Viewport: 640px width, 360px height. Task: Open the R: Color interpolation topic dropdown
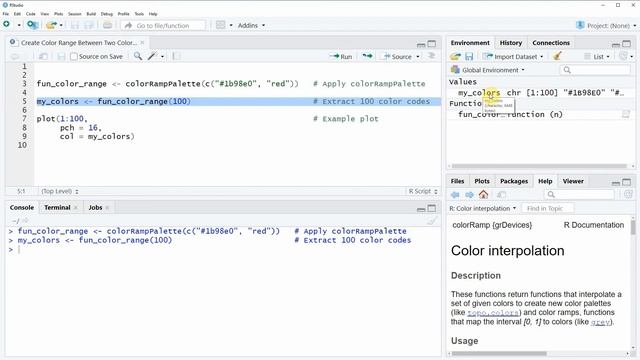482,208
